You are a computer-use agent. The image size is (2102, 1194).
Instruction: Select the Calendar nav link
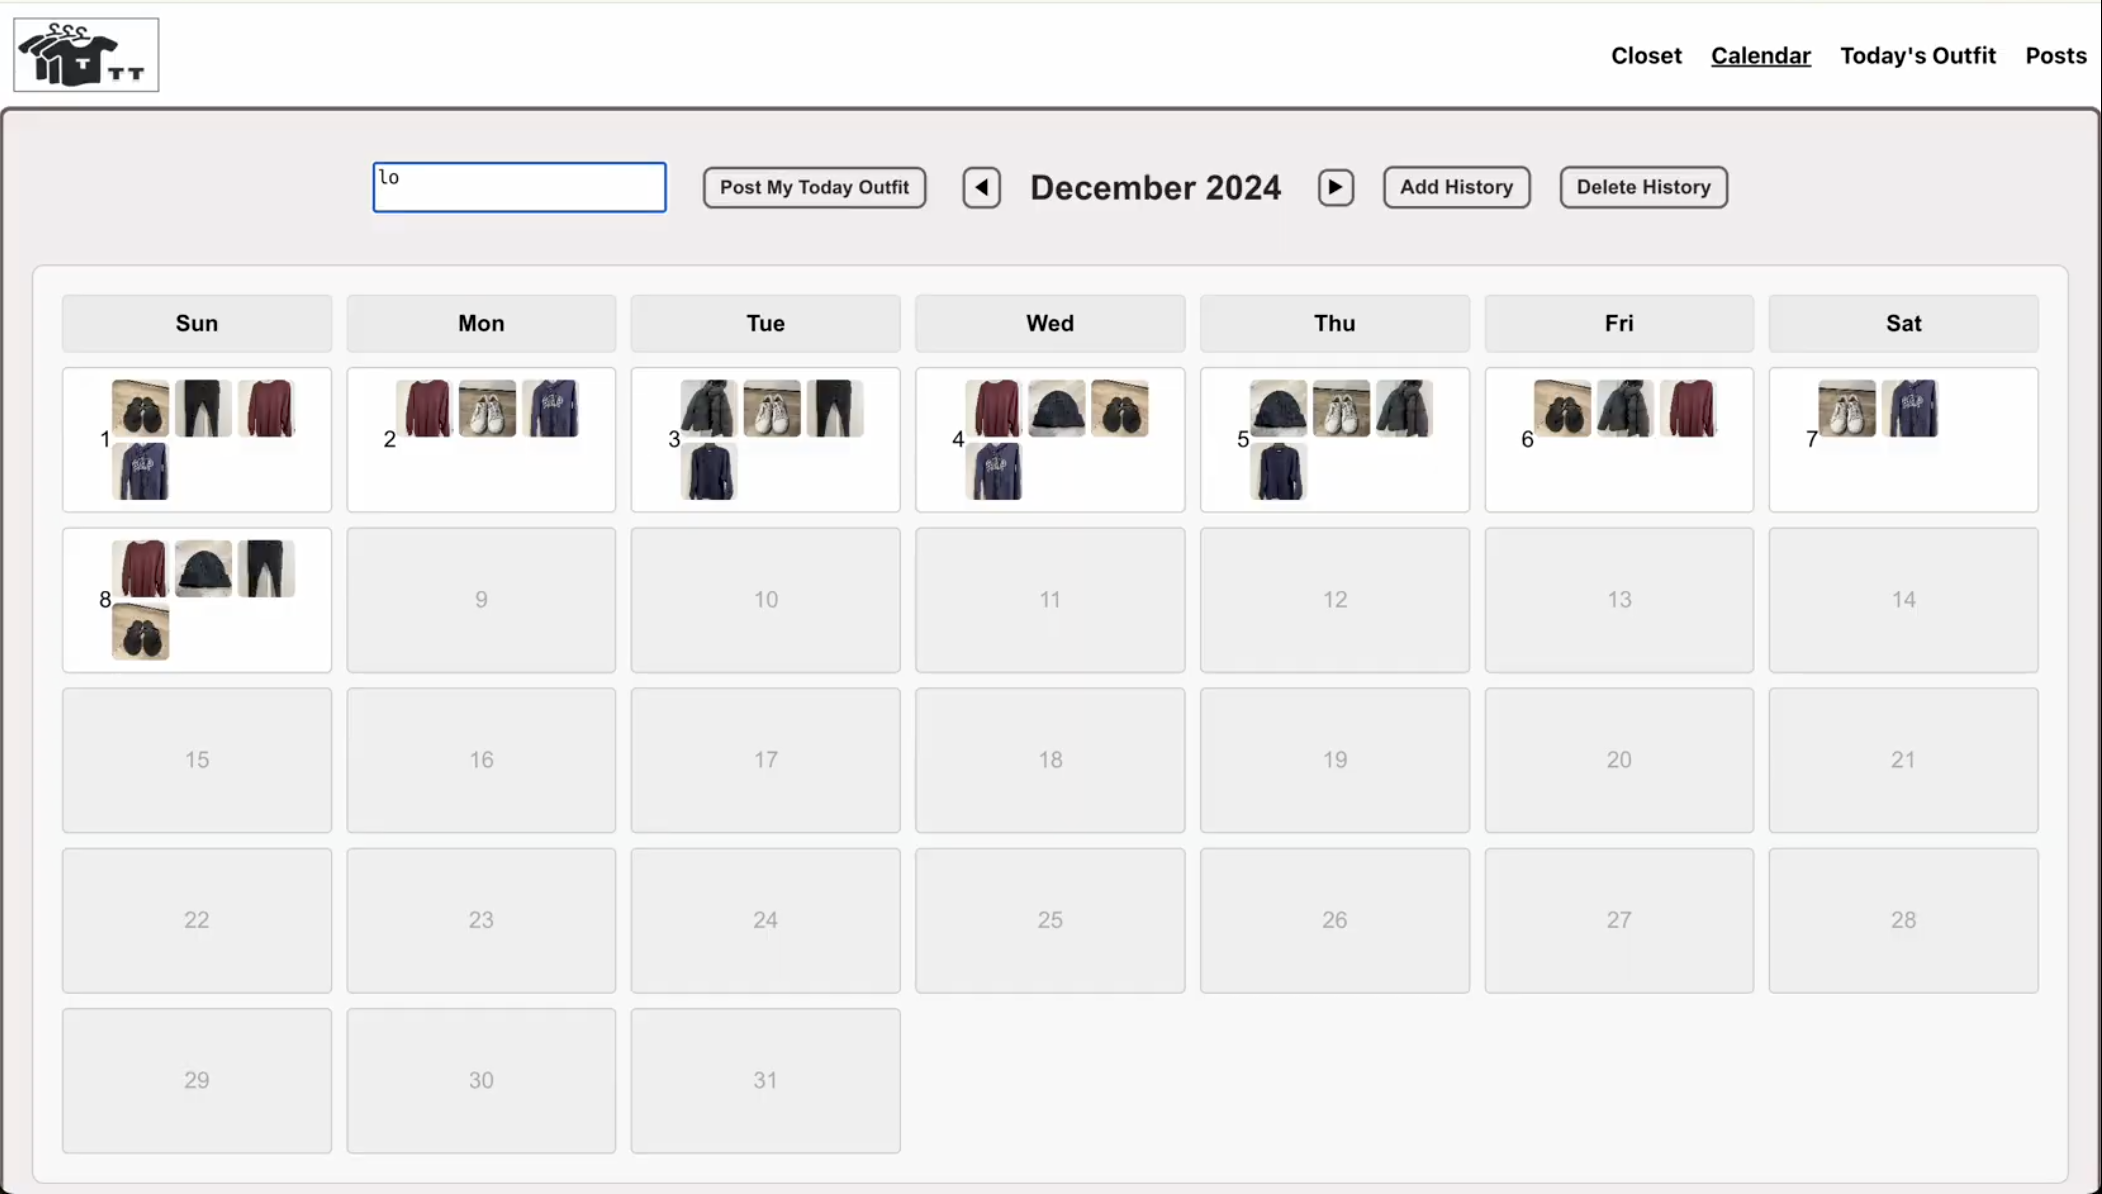pos(1760,56)
